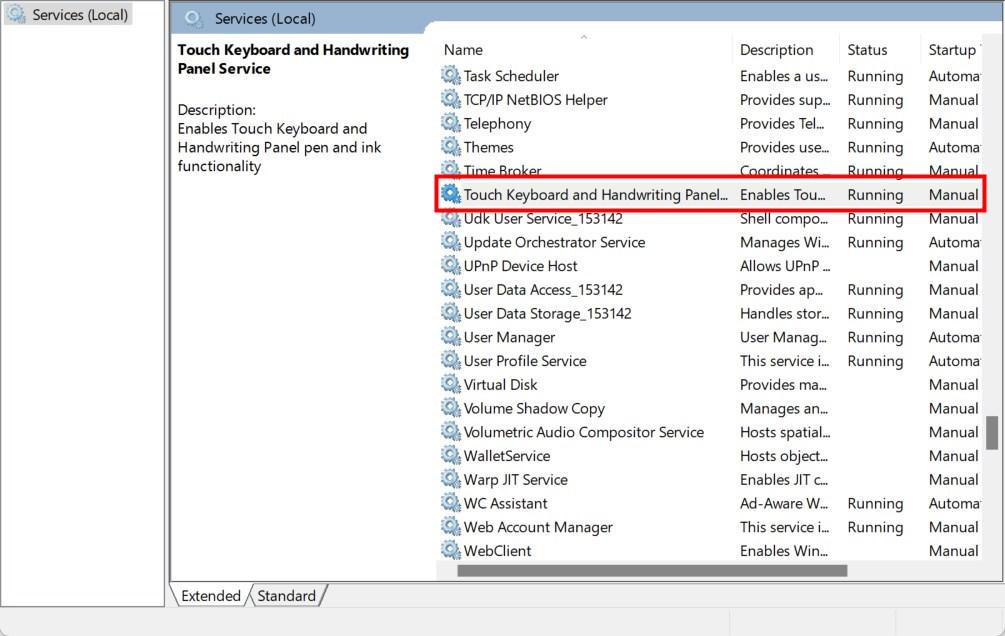Image resolution: width=1005 pixels, height=636 pixels.
Task: Click the horizontal scrollbar thumb
Action: 652,571
